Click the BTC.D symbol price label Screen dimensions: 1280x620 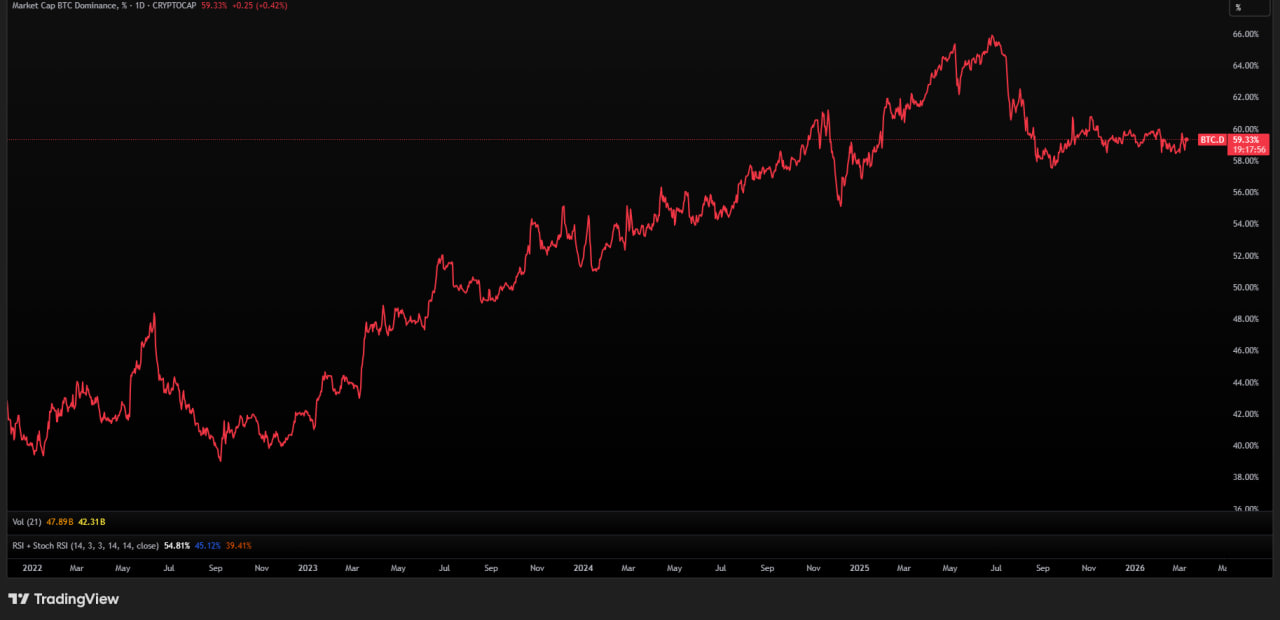coord(1211,139)
